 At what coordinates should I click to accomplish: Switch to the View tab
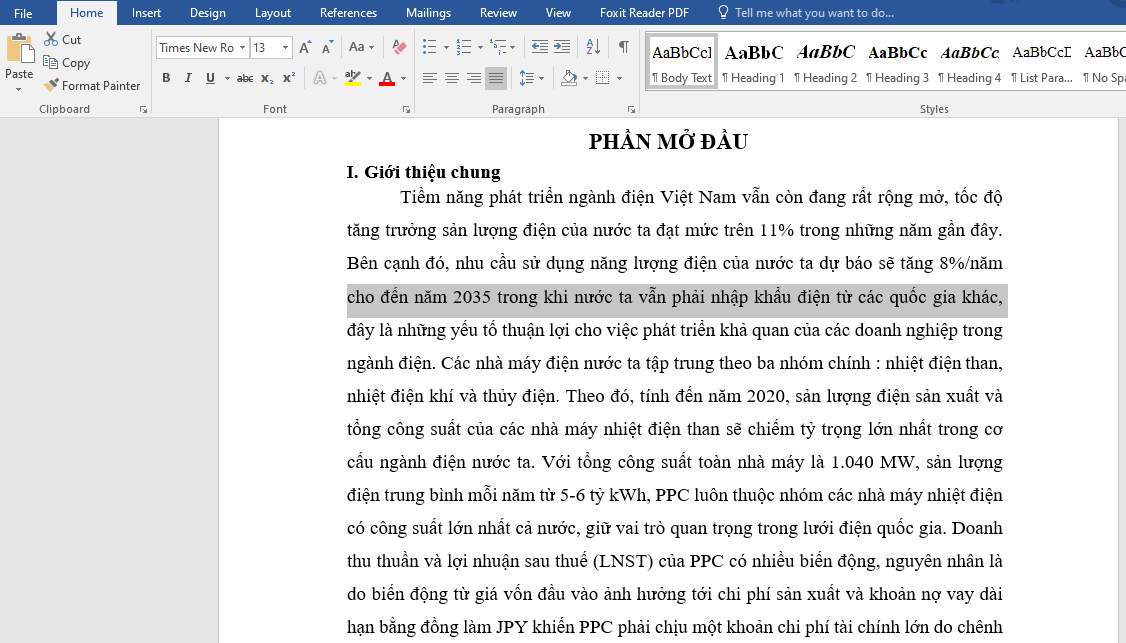558,13
